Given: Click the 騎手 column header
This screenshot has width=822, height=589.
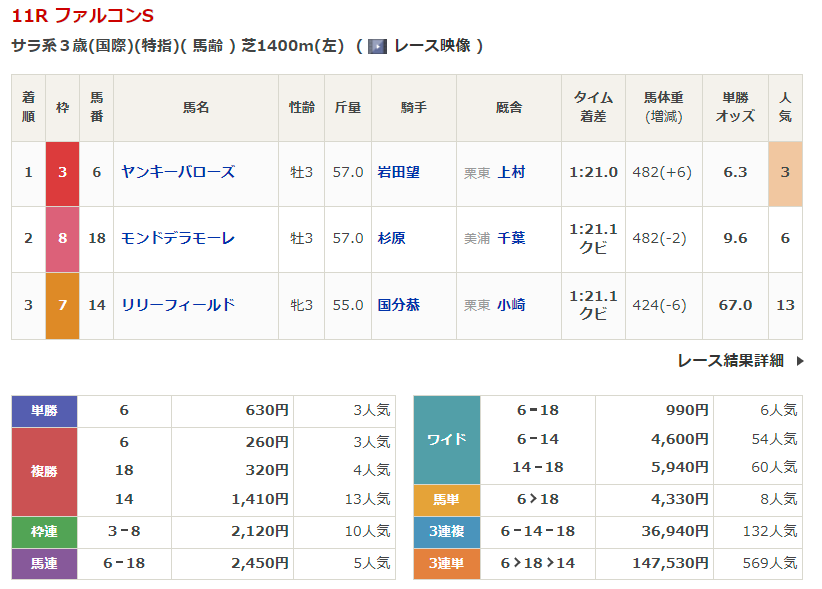Looking at the screenshot, I should coord(414,107).
